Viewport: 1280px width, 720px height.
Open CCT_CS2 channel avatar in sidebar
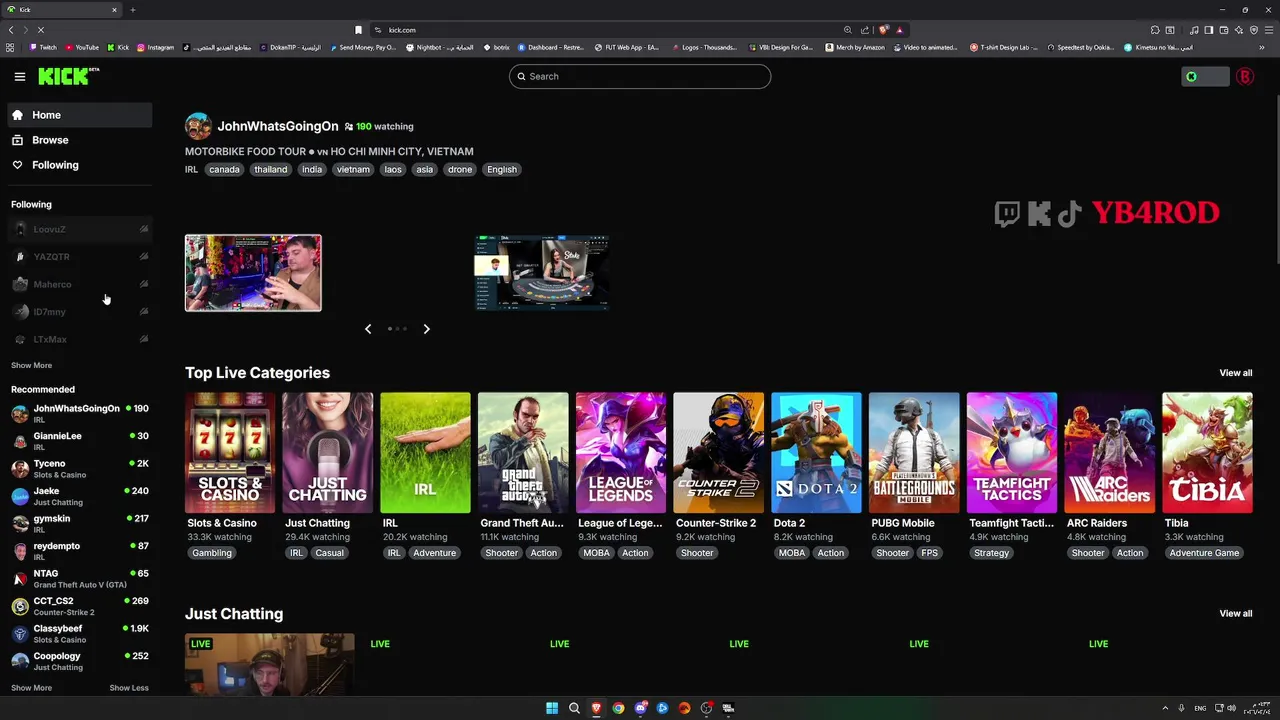coord(20,606)
